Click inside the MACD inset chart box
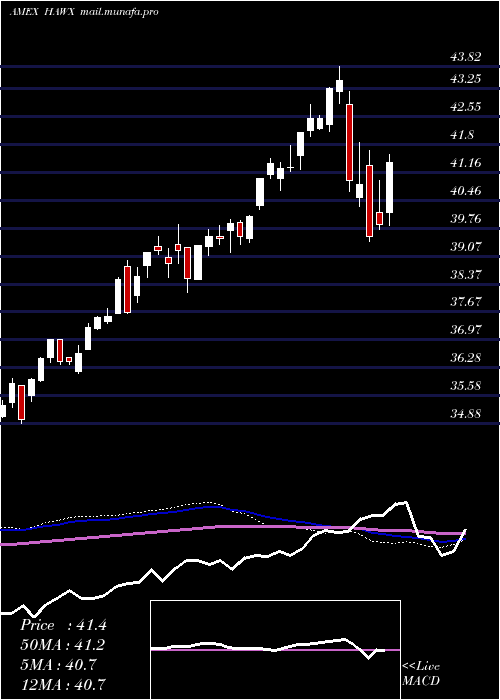 275,650
